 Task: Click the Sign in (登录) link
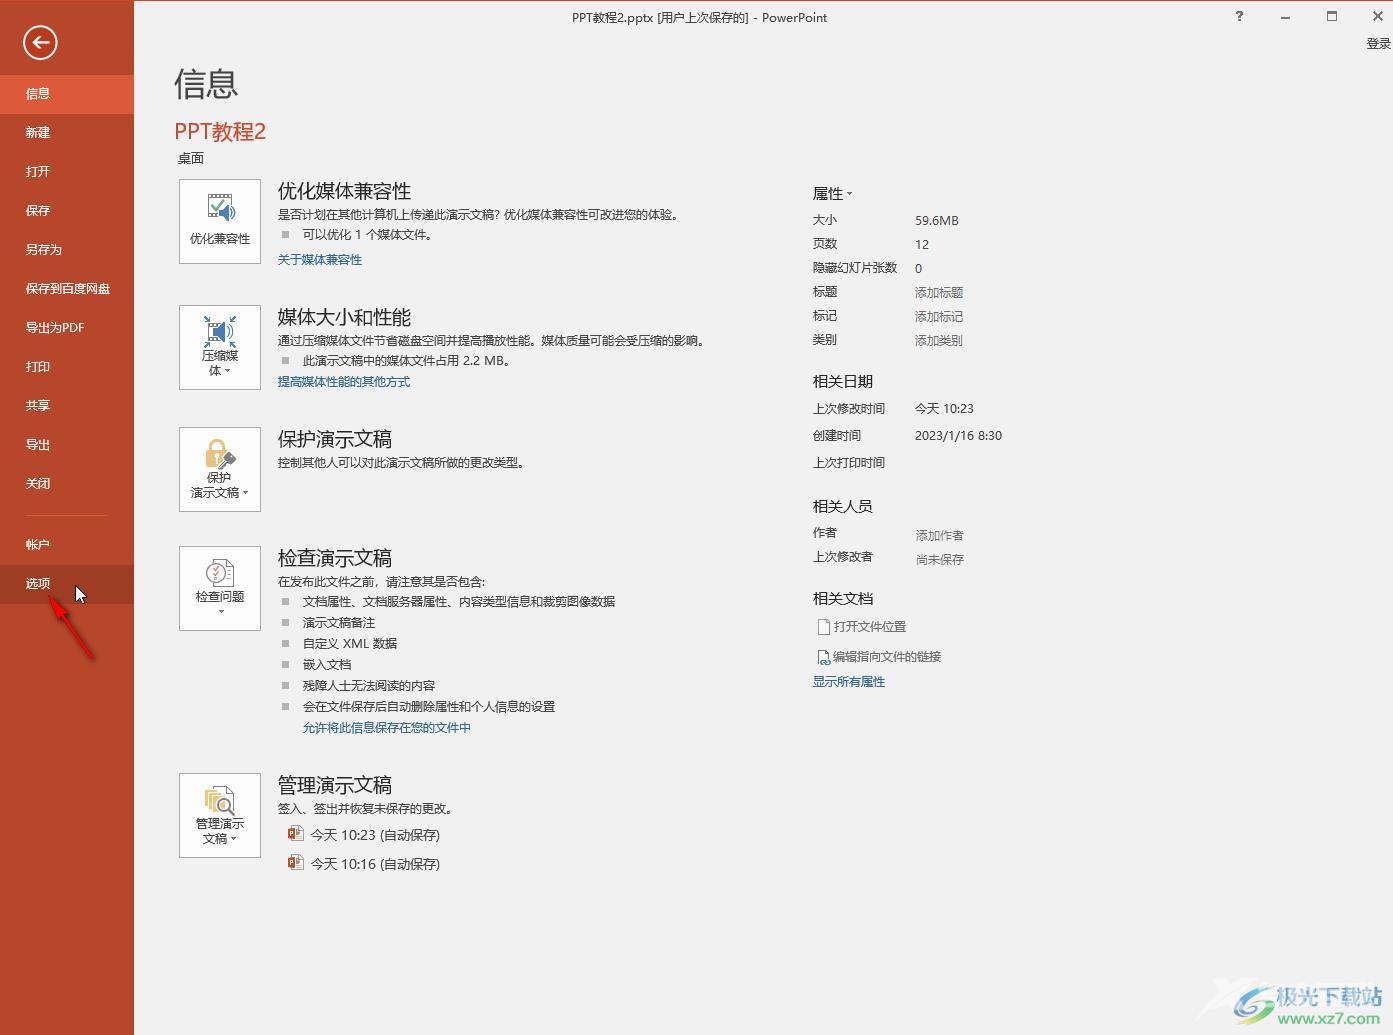(1379, 44)
